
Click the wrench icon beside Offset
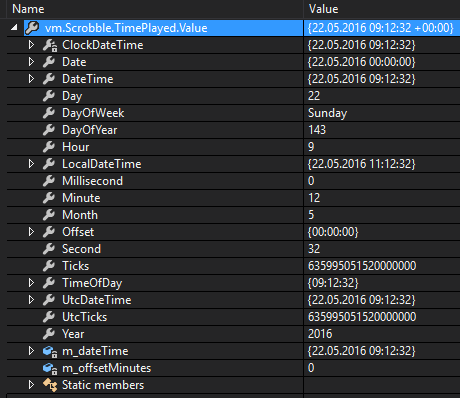[x=49, y=232]
